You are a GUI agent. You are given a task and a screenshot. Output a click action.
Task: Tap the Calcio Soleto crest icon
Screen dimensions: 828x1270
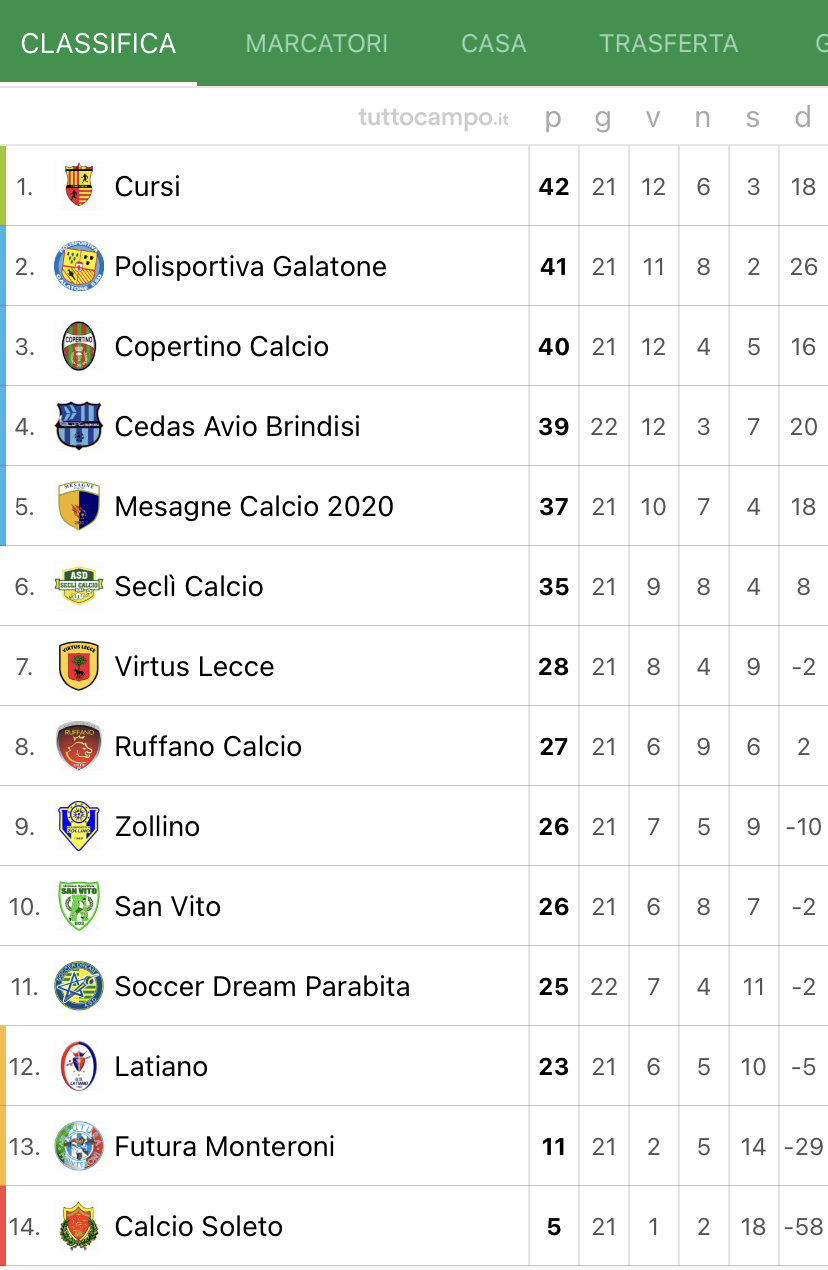(x=79, y=1226)
